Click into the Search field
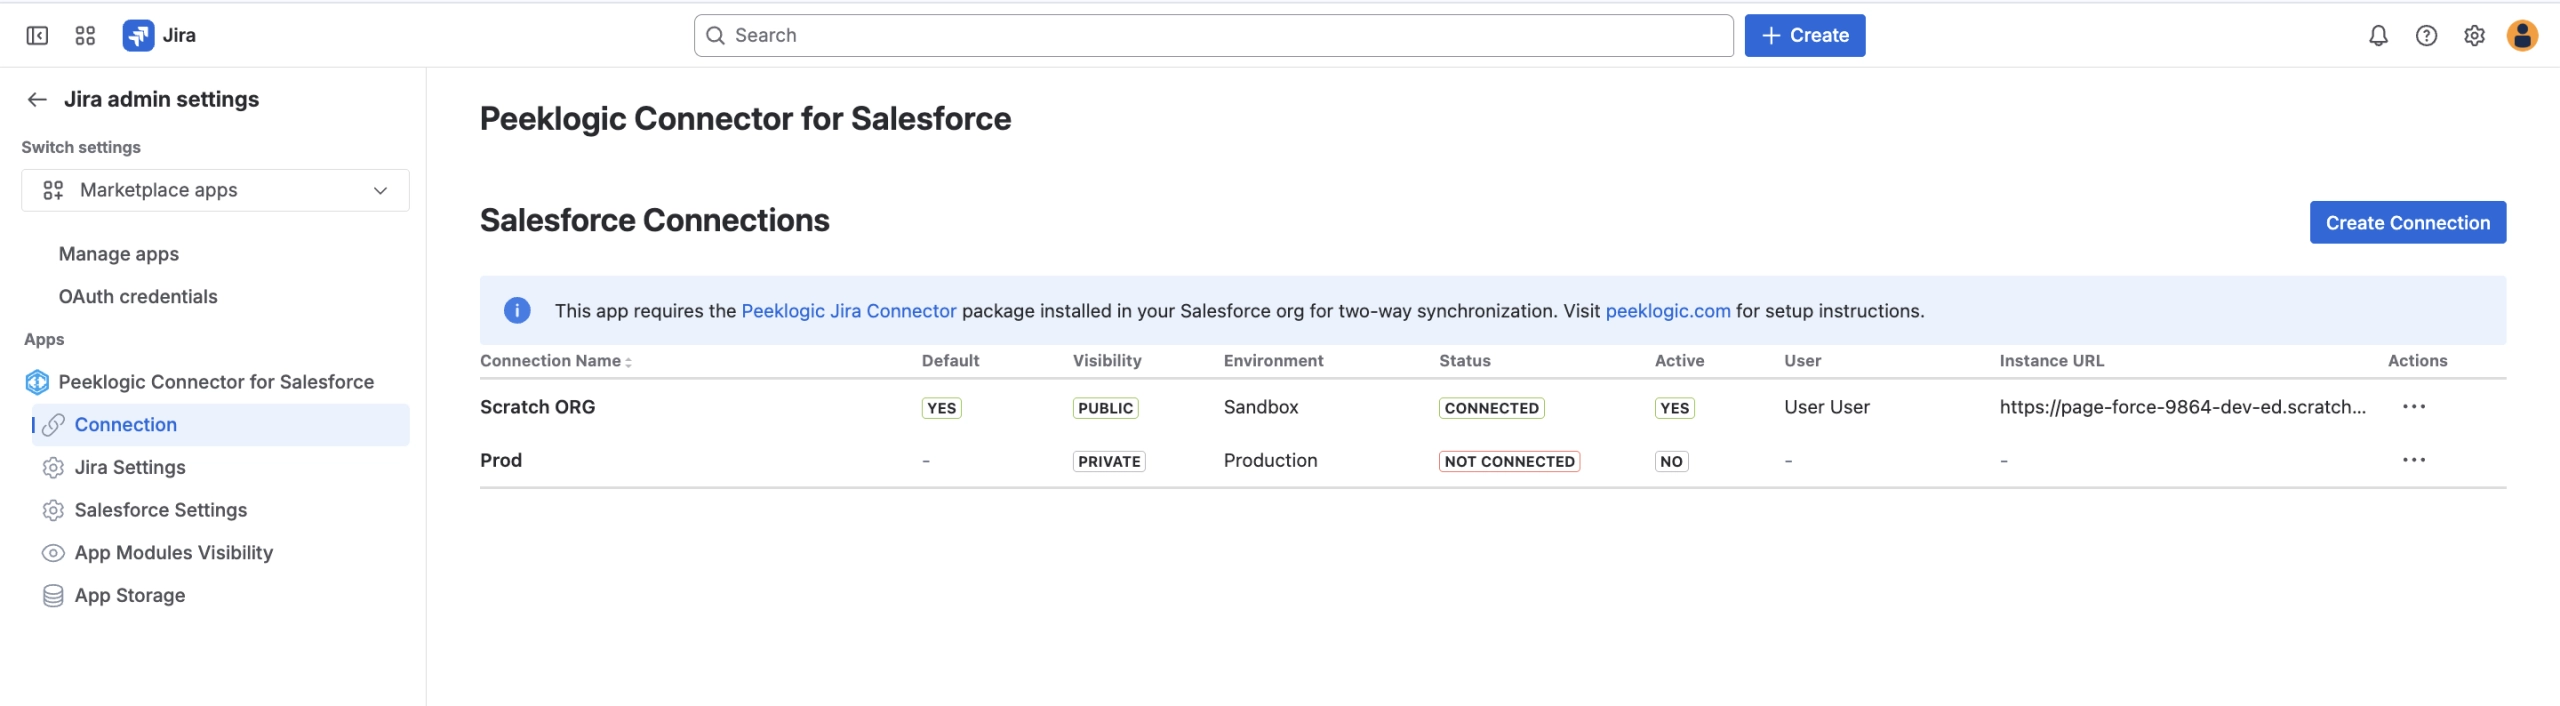The height and width of the screenshot is (706, 2560). (x=1214, y=36)
